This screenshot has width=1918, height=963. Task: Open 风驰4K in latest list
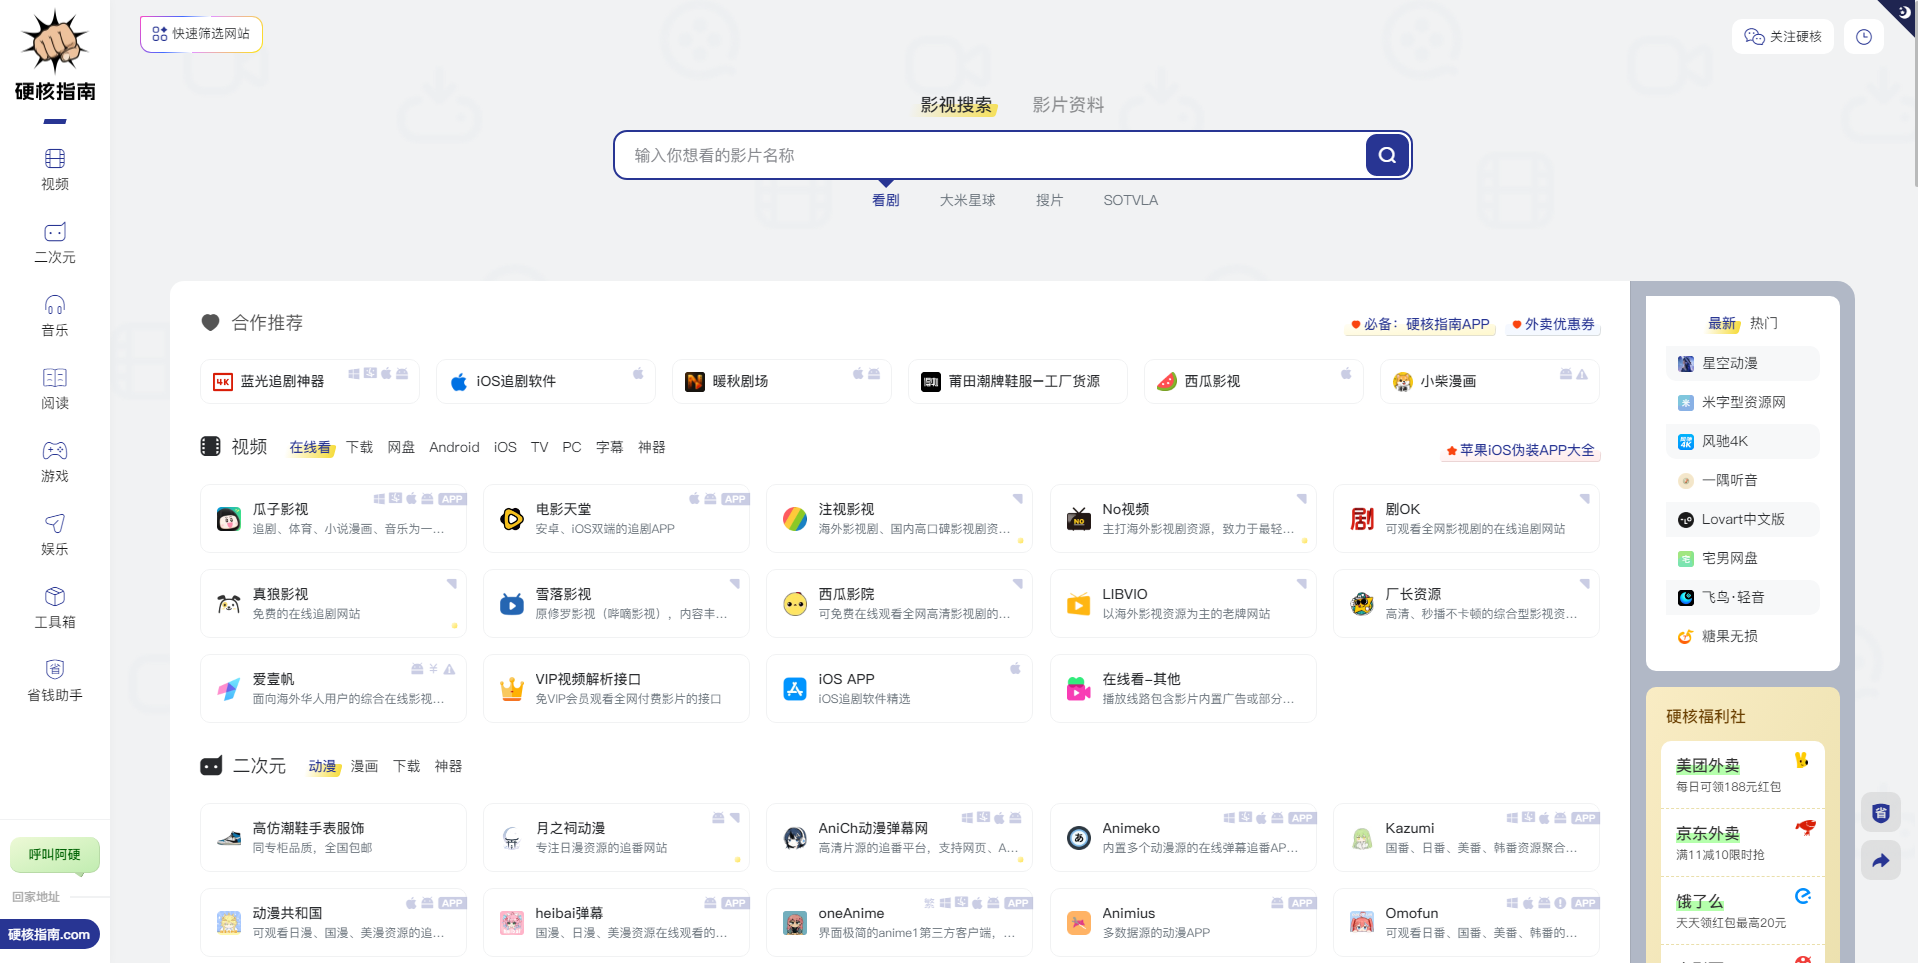pyautogui.click(x=1743, y=441)
